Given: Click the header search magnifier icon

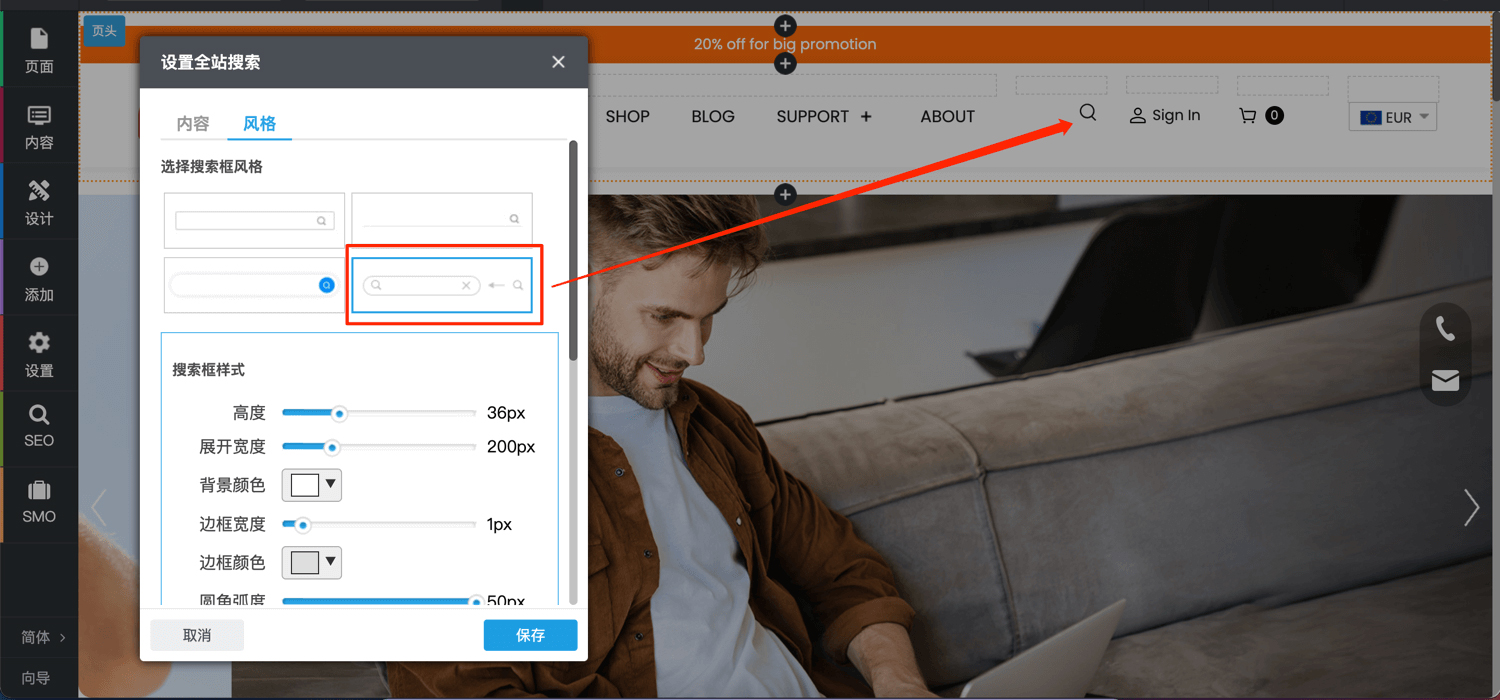Looking at the screenshot, I should point(1088,113).
